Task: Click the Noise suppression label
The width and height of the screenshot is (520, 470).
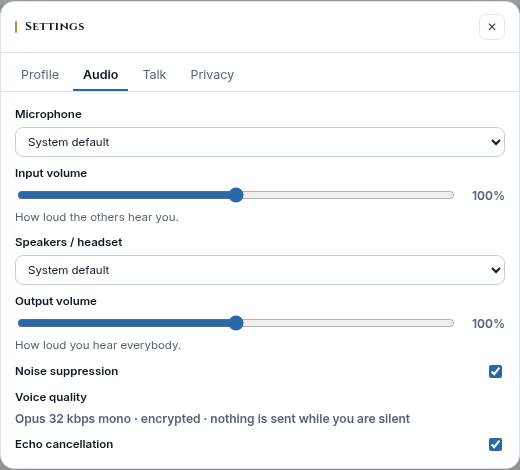Action: [67, 371]
